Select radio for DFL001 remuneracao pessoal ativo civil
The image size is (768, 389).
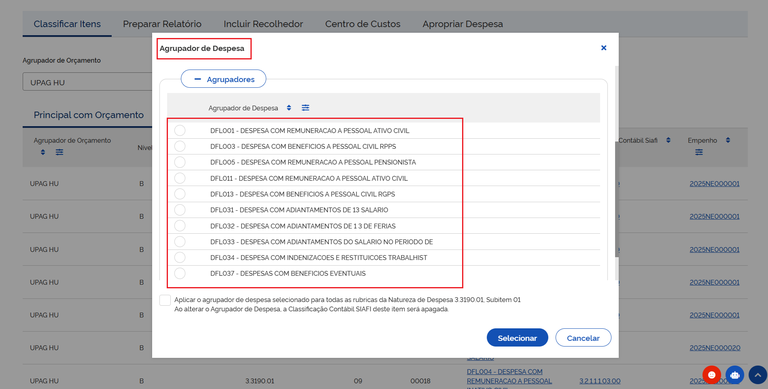(180, 130)
